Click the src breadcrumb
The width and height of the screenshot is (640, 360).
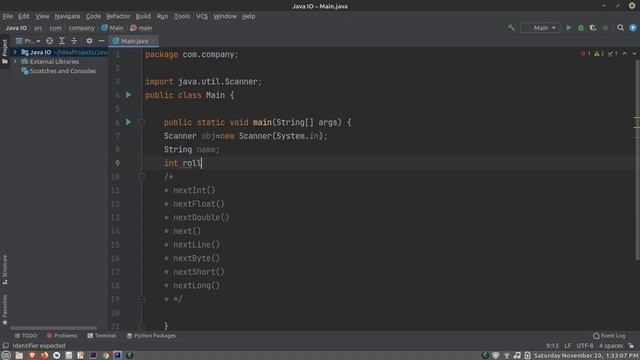point(38,28)
